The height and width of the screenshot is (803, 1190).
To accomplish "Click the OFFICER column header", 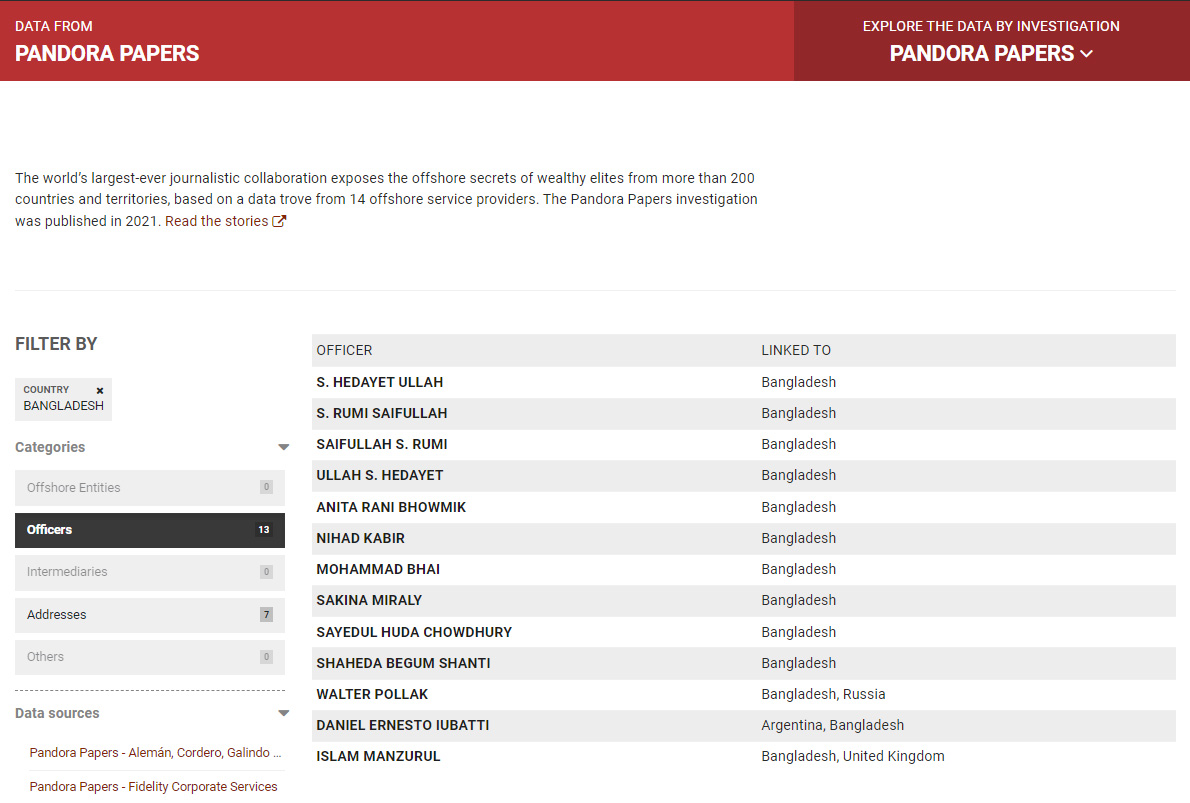I will point(344,350).
